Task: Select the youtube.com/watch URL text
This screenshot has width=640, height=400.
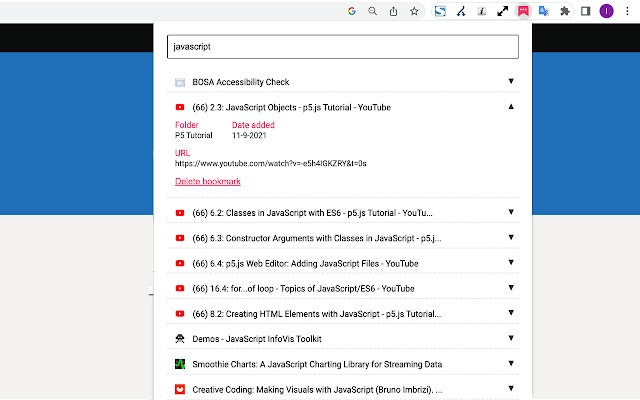Action: 271,164
